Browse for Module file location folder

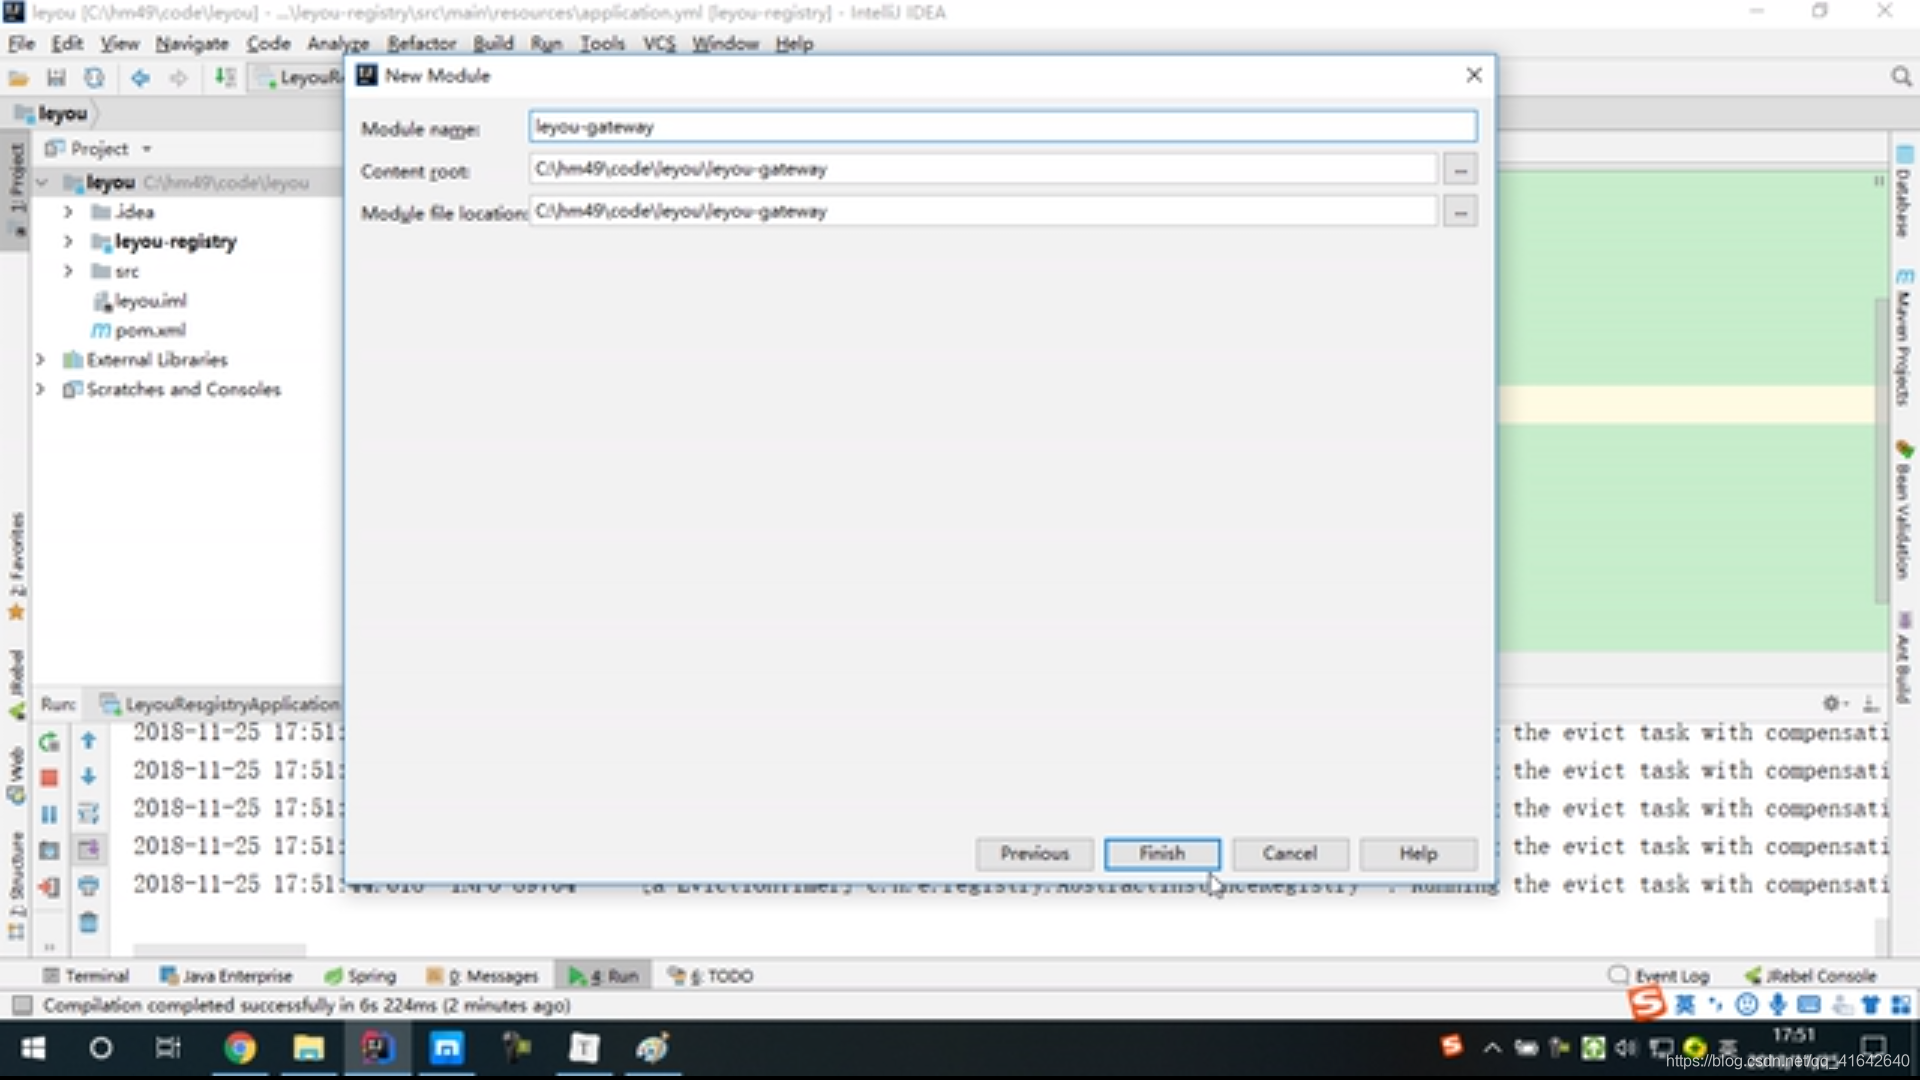[x=1460, y=212]
